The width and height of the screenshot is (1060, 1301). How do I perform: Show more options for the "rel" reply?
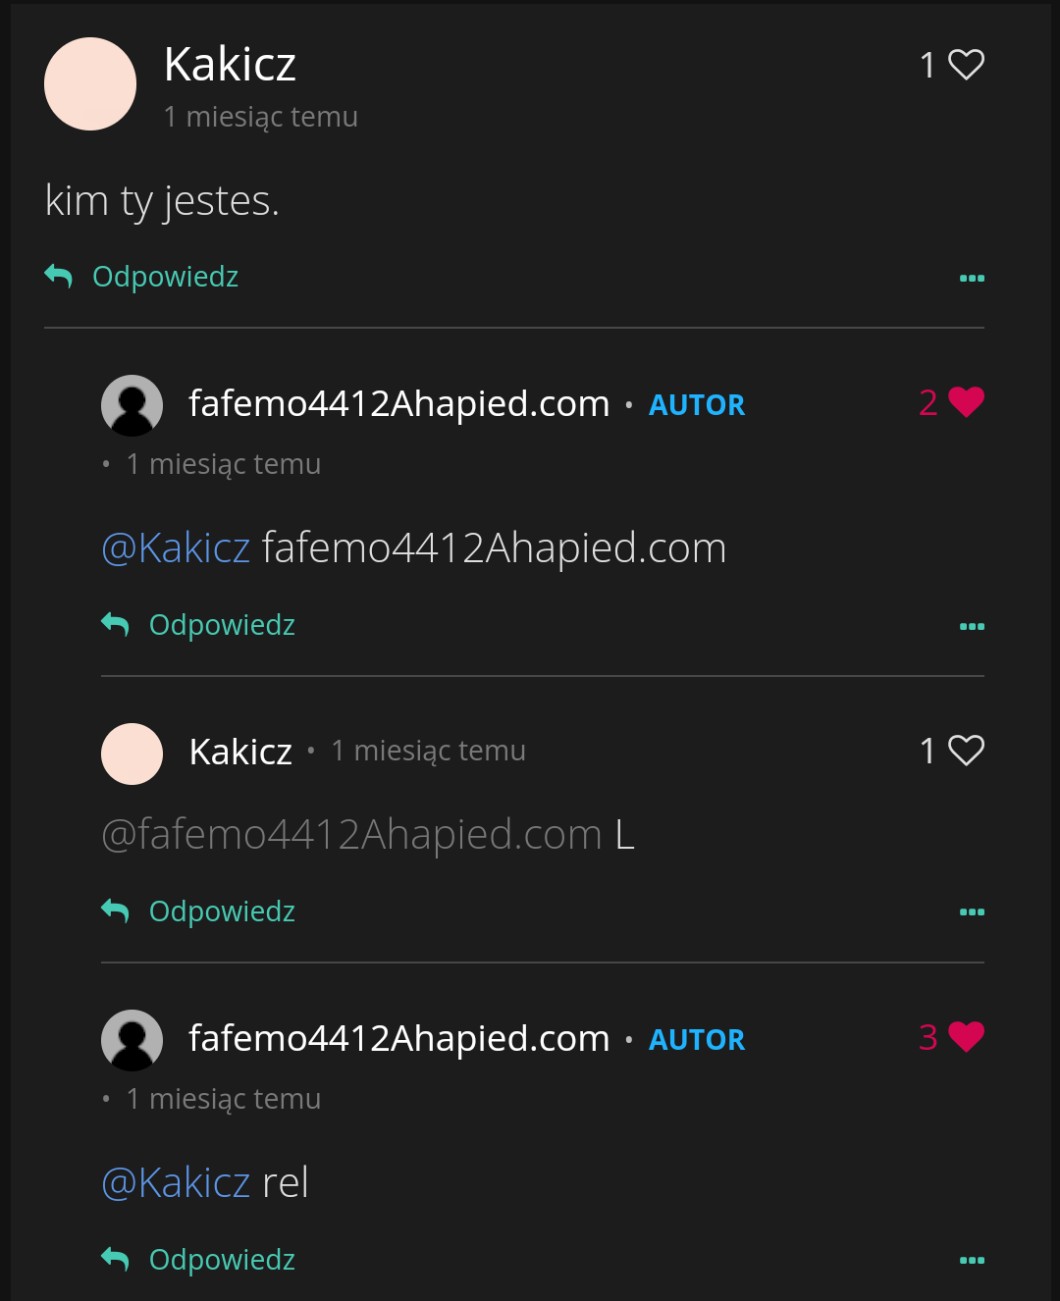tap(972, 1260)
